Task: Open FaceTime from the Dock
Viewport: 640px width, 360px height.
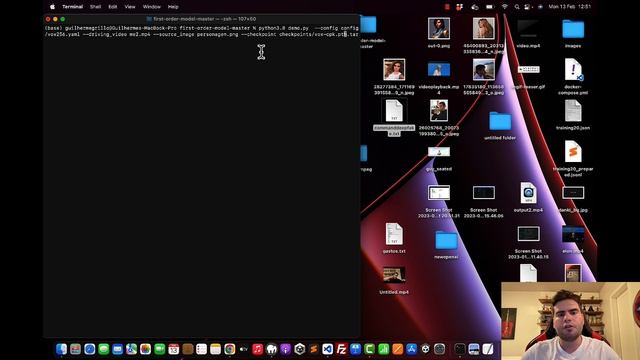Action: pyautogui.click(x=160, y=349)
